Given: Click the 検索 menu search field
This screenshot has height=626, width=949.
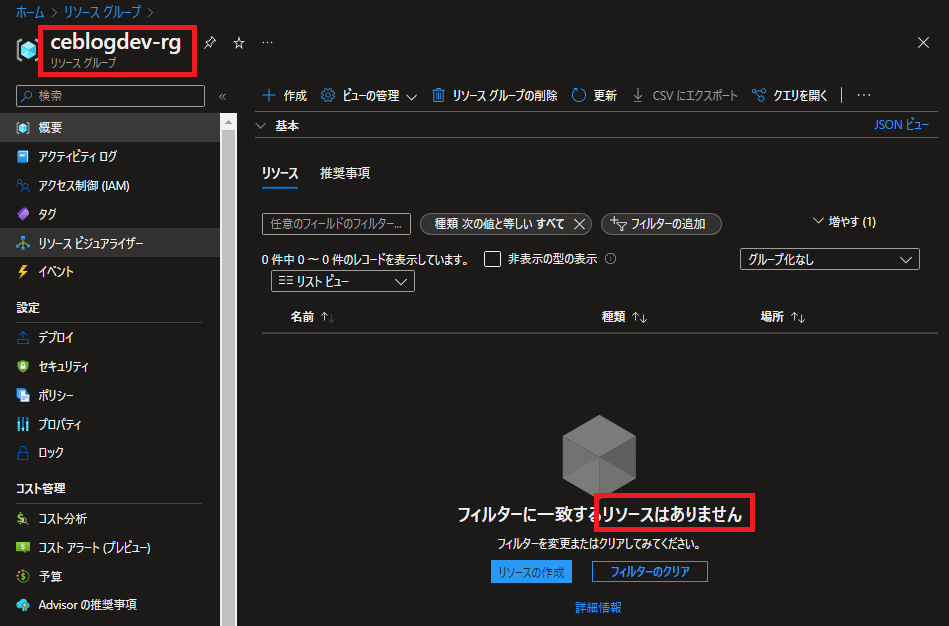Looking at the screenshot, I should tap(111, 96).
